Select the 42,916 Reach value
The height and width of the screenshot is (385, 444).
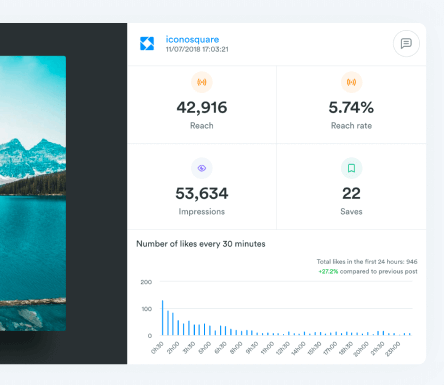pos(202,108)
